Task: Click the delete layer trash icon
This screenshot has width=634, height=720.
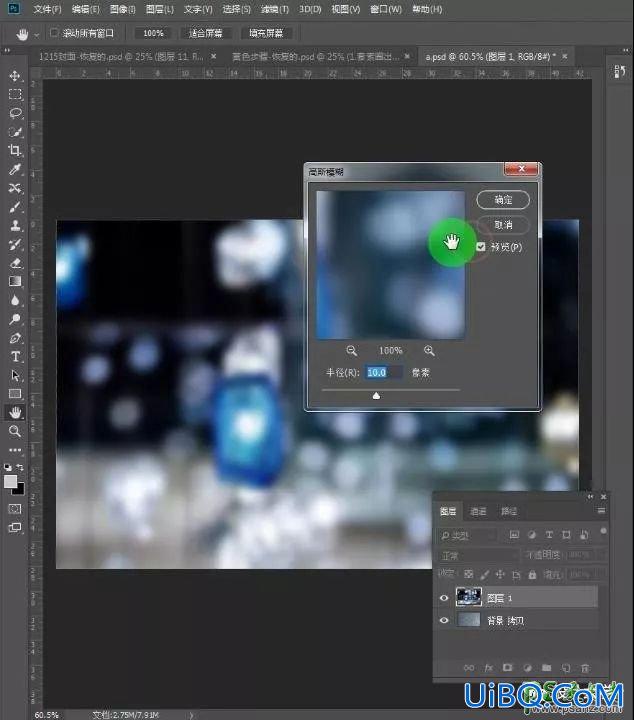Action: tap(585, 668)
